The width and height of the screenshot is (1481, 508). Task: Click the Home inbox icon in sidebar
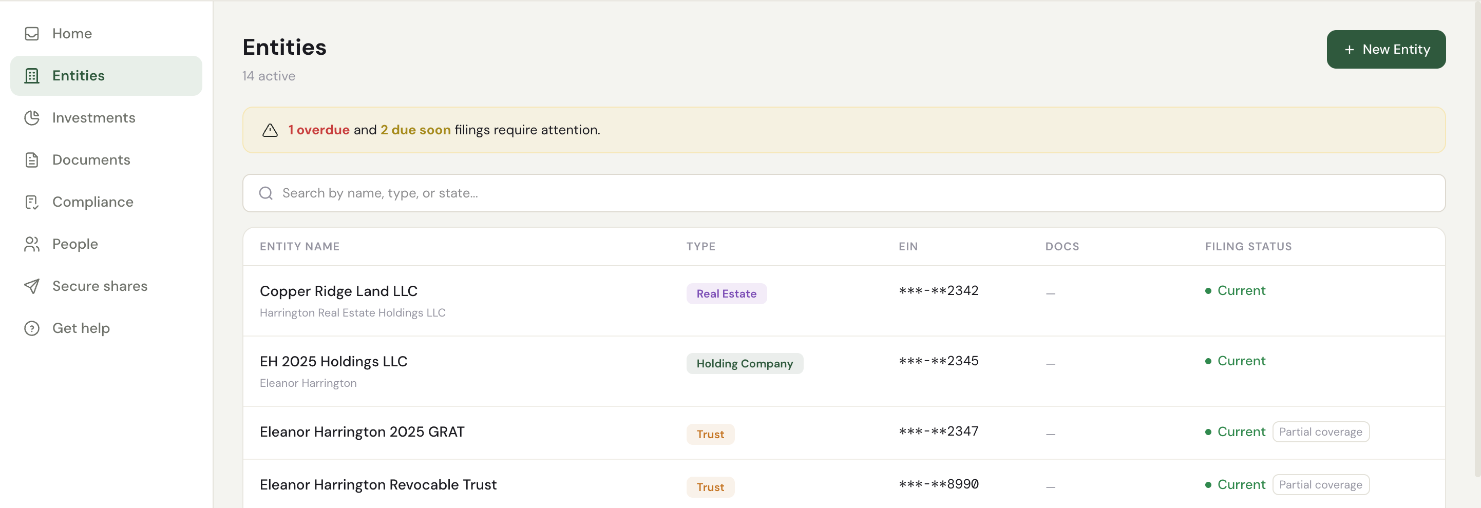[32, 33]
